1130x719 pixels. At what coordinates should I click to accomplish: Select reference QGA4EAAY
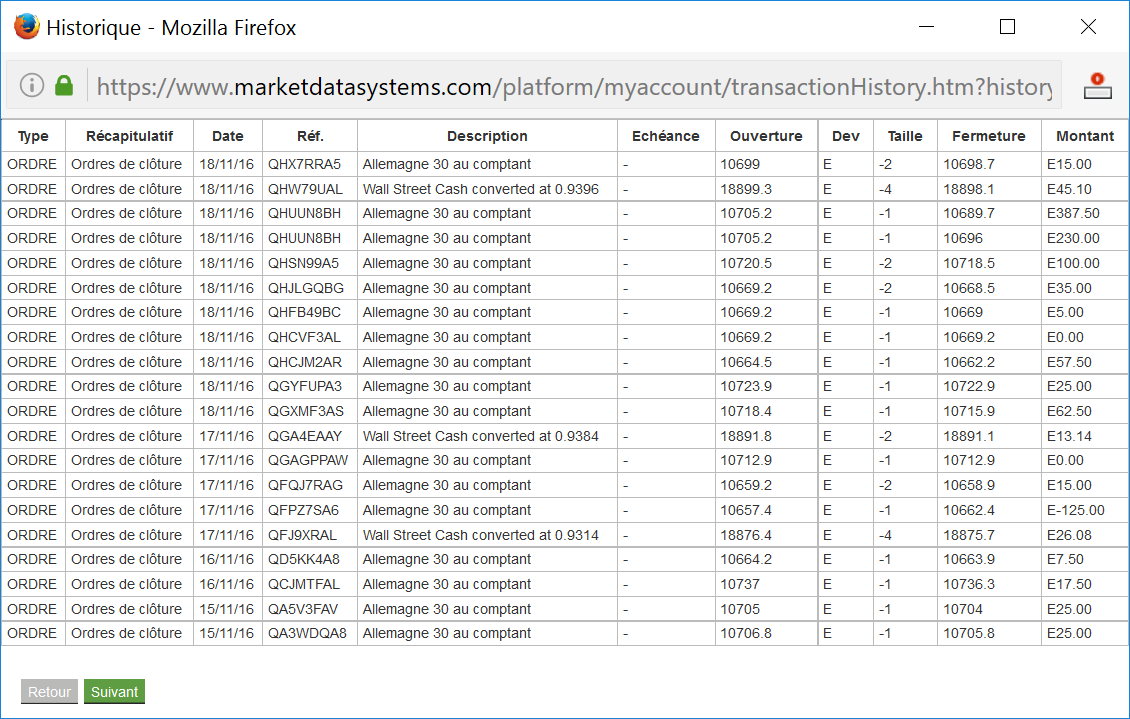point(305,436)
